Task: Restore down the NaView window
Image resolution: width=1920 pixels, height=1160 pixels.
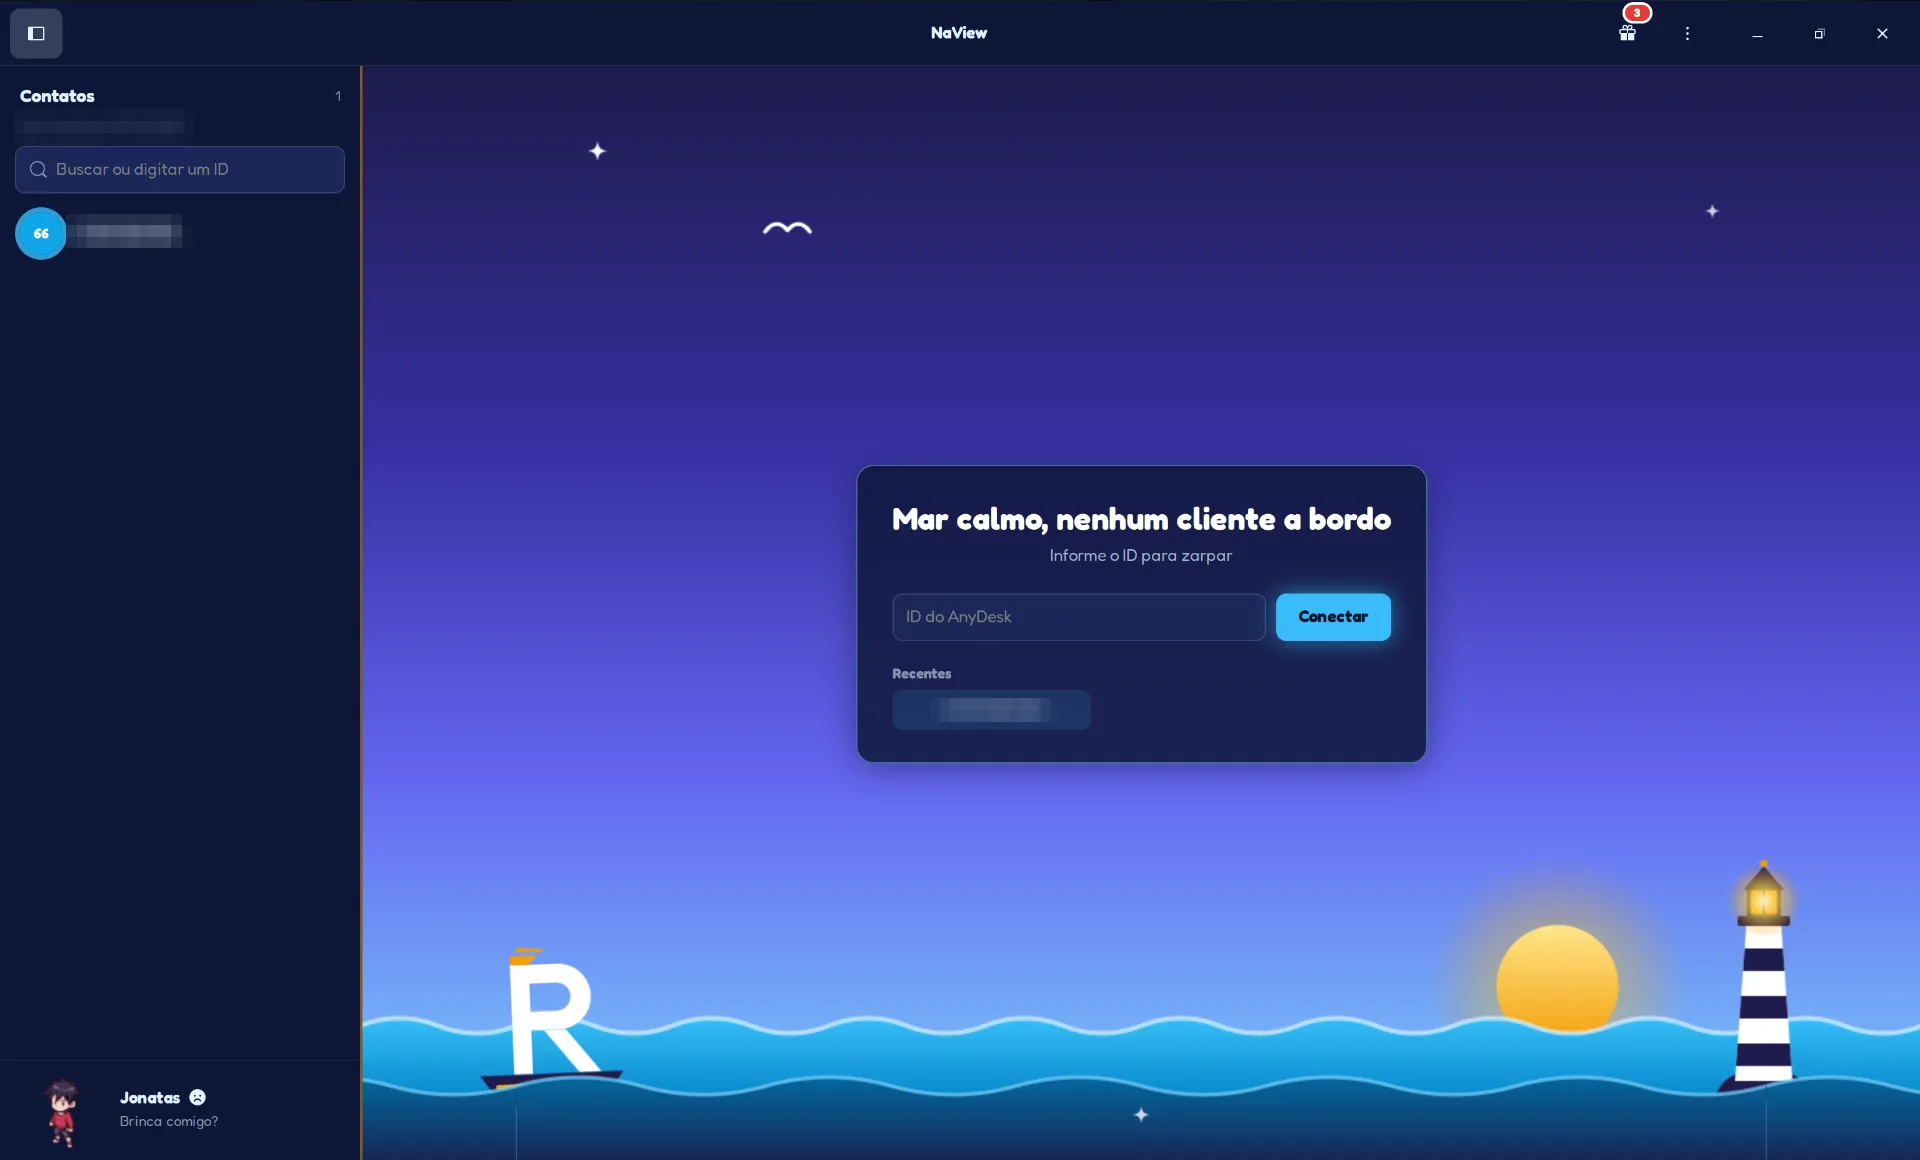Action: pyautogui.click(x=1819, y=33)
